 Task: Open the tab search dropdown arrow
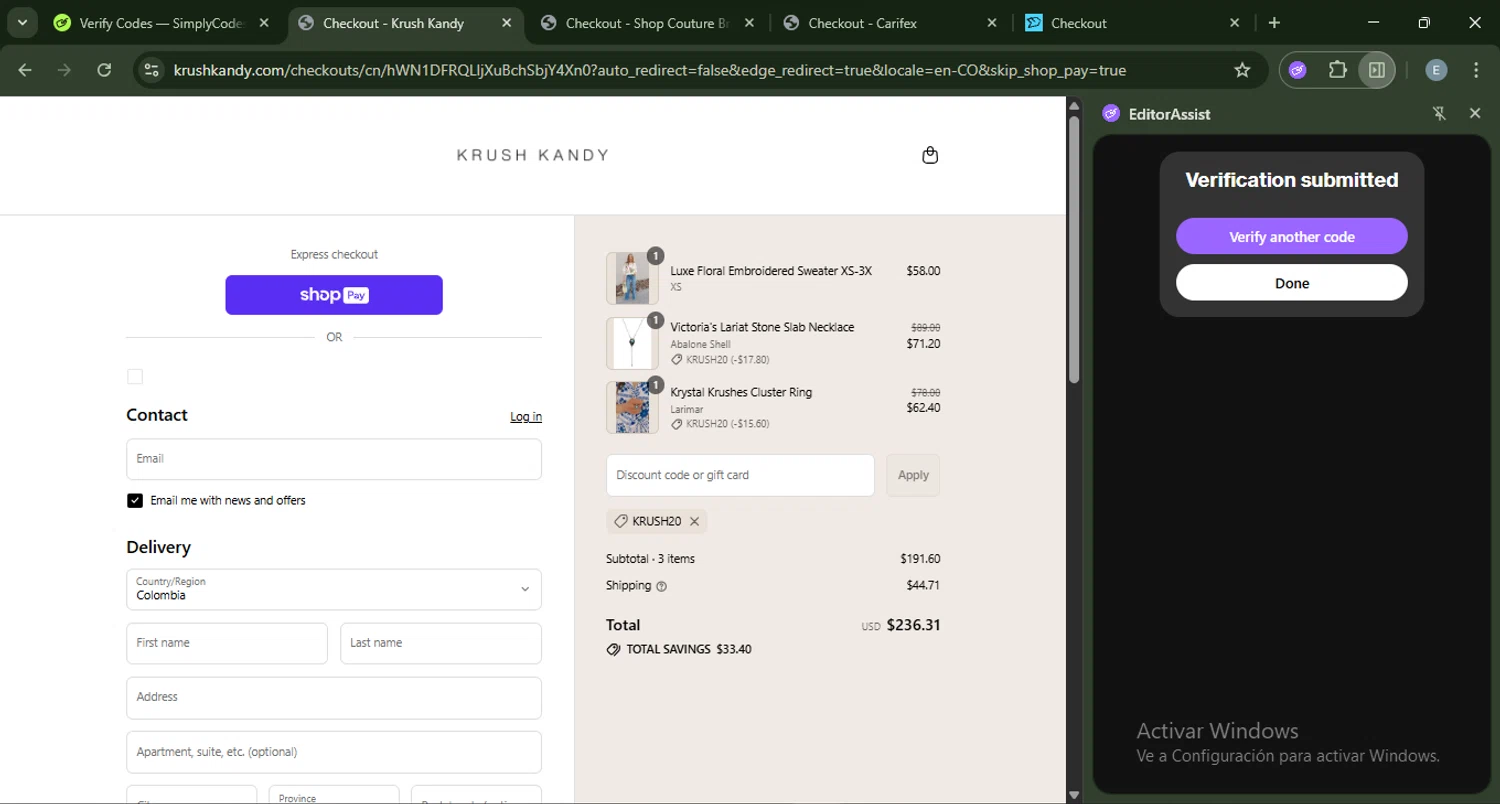pyautogui.click(x=22, y=22)
